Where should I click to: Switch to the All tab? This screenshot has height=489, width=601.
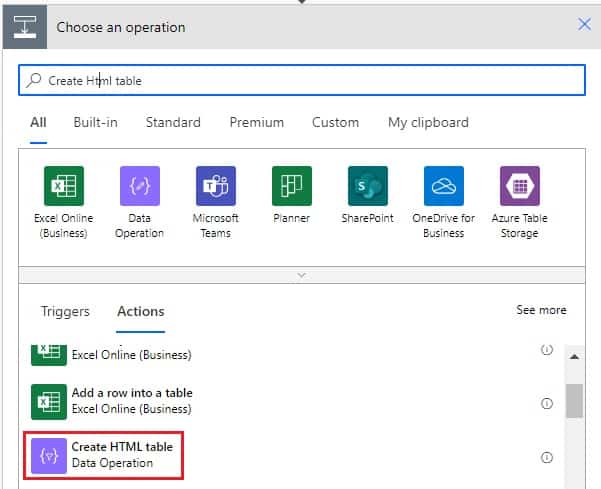coord(38,122)
